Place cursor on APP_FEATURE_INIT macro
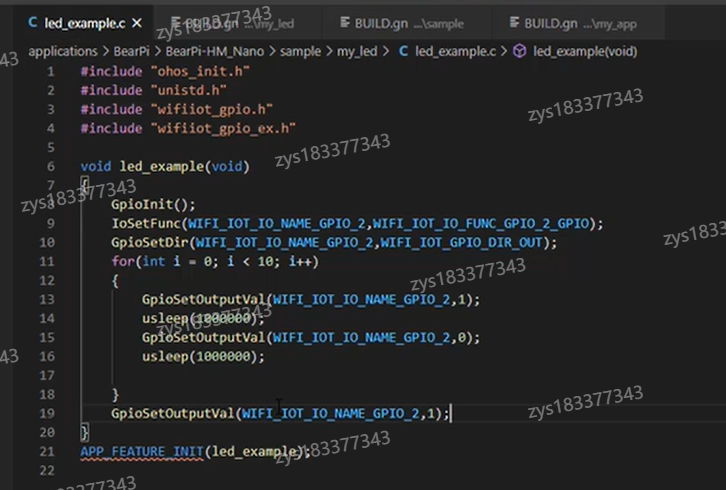 (x=141, y=451)
